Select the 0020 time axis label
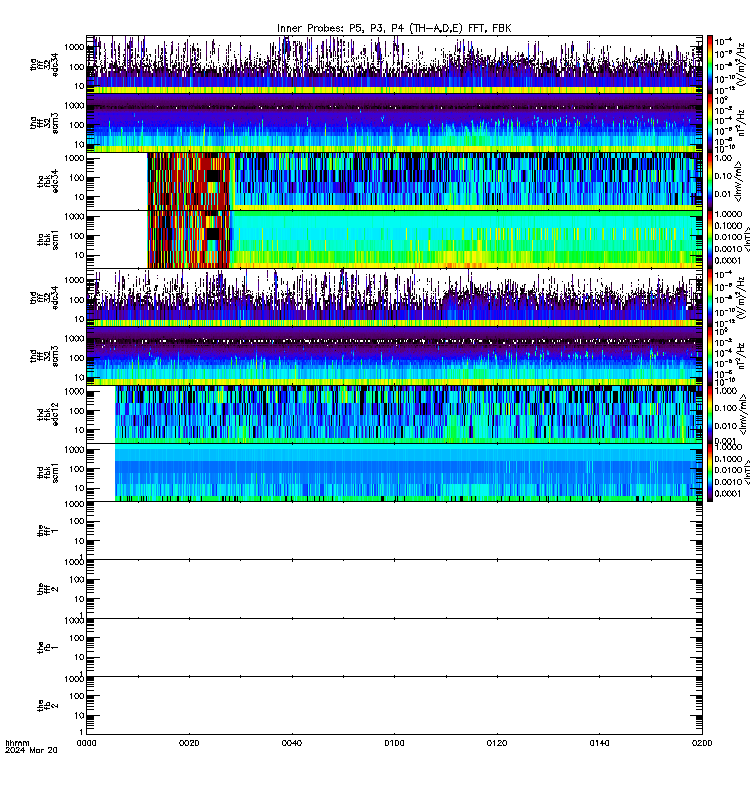 click(189, 743)
